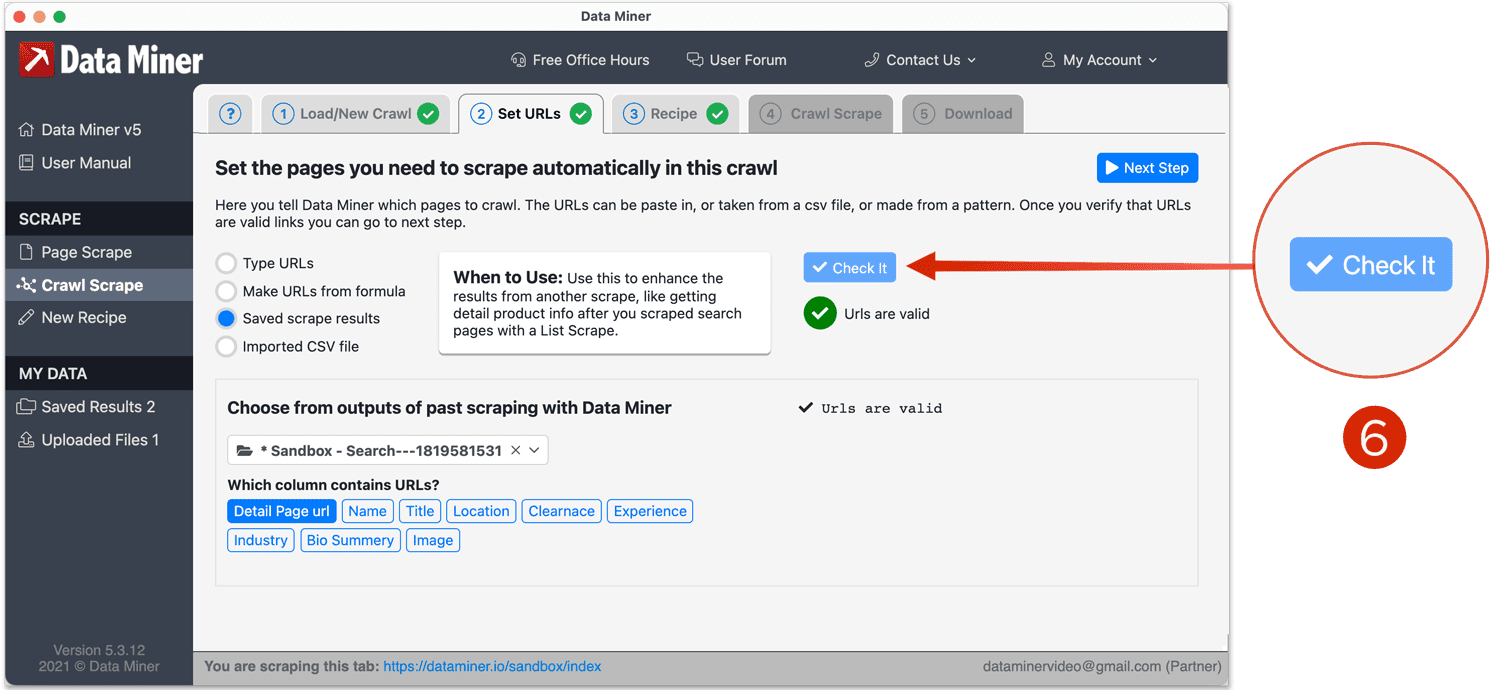Choose Make URLs from formula option

[x=226, y=290]
